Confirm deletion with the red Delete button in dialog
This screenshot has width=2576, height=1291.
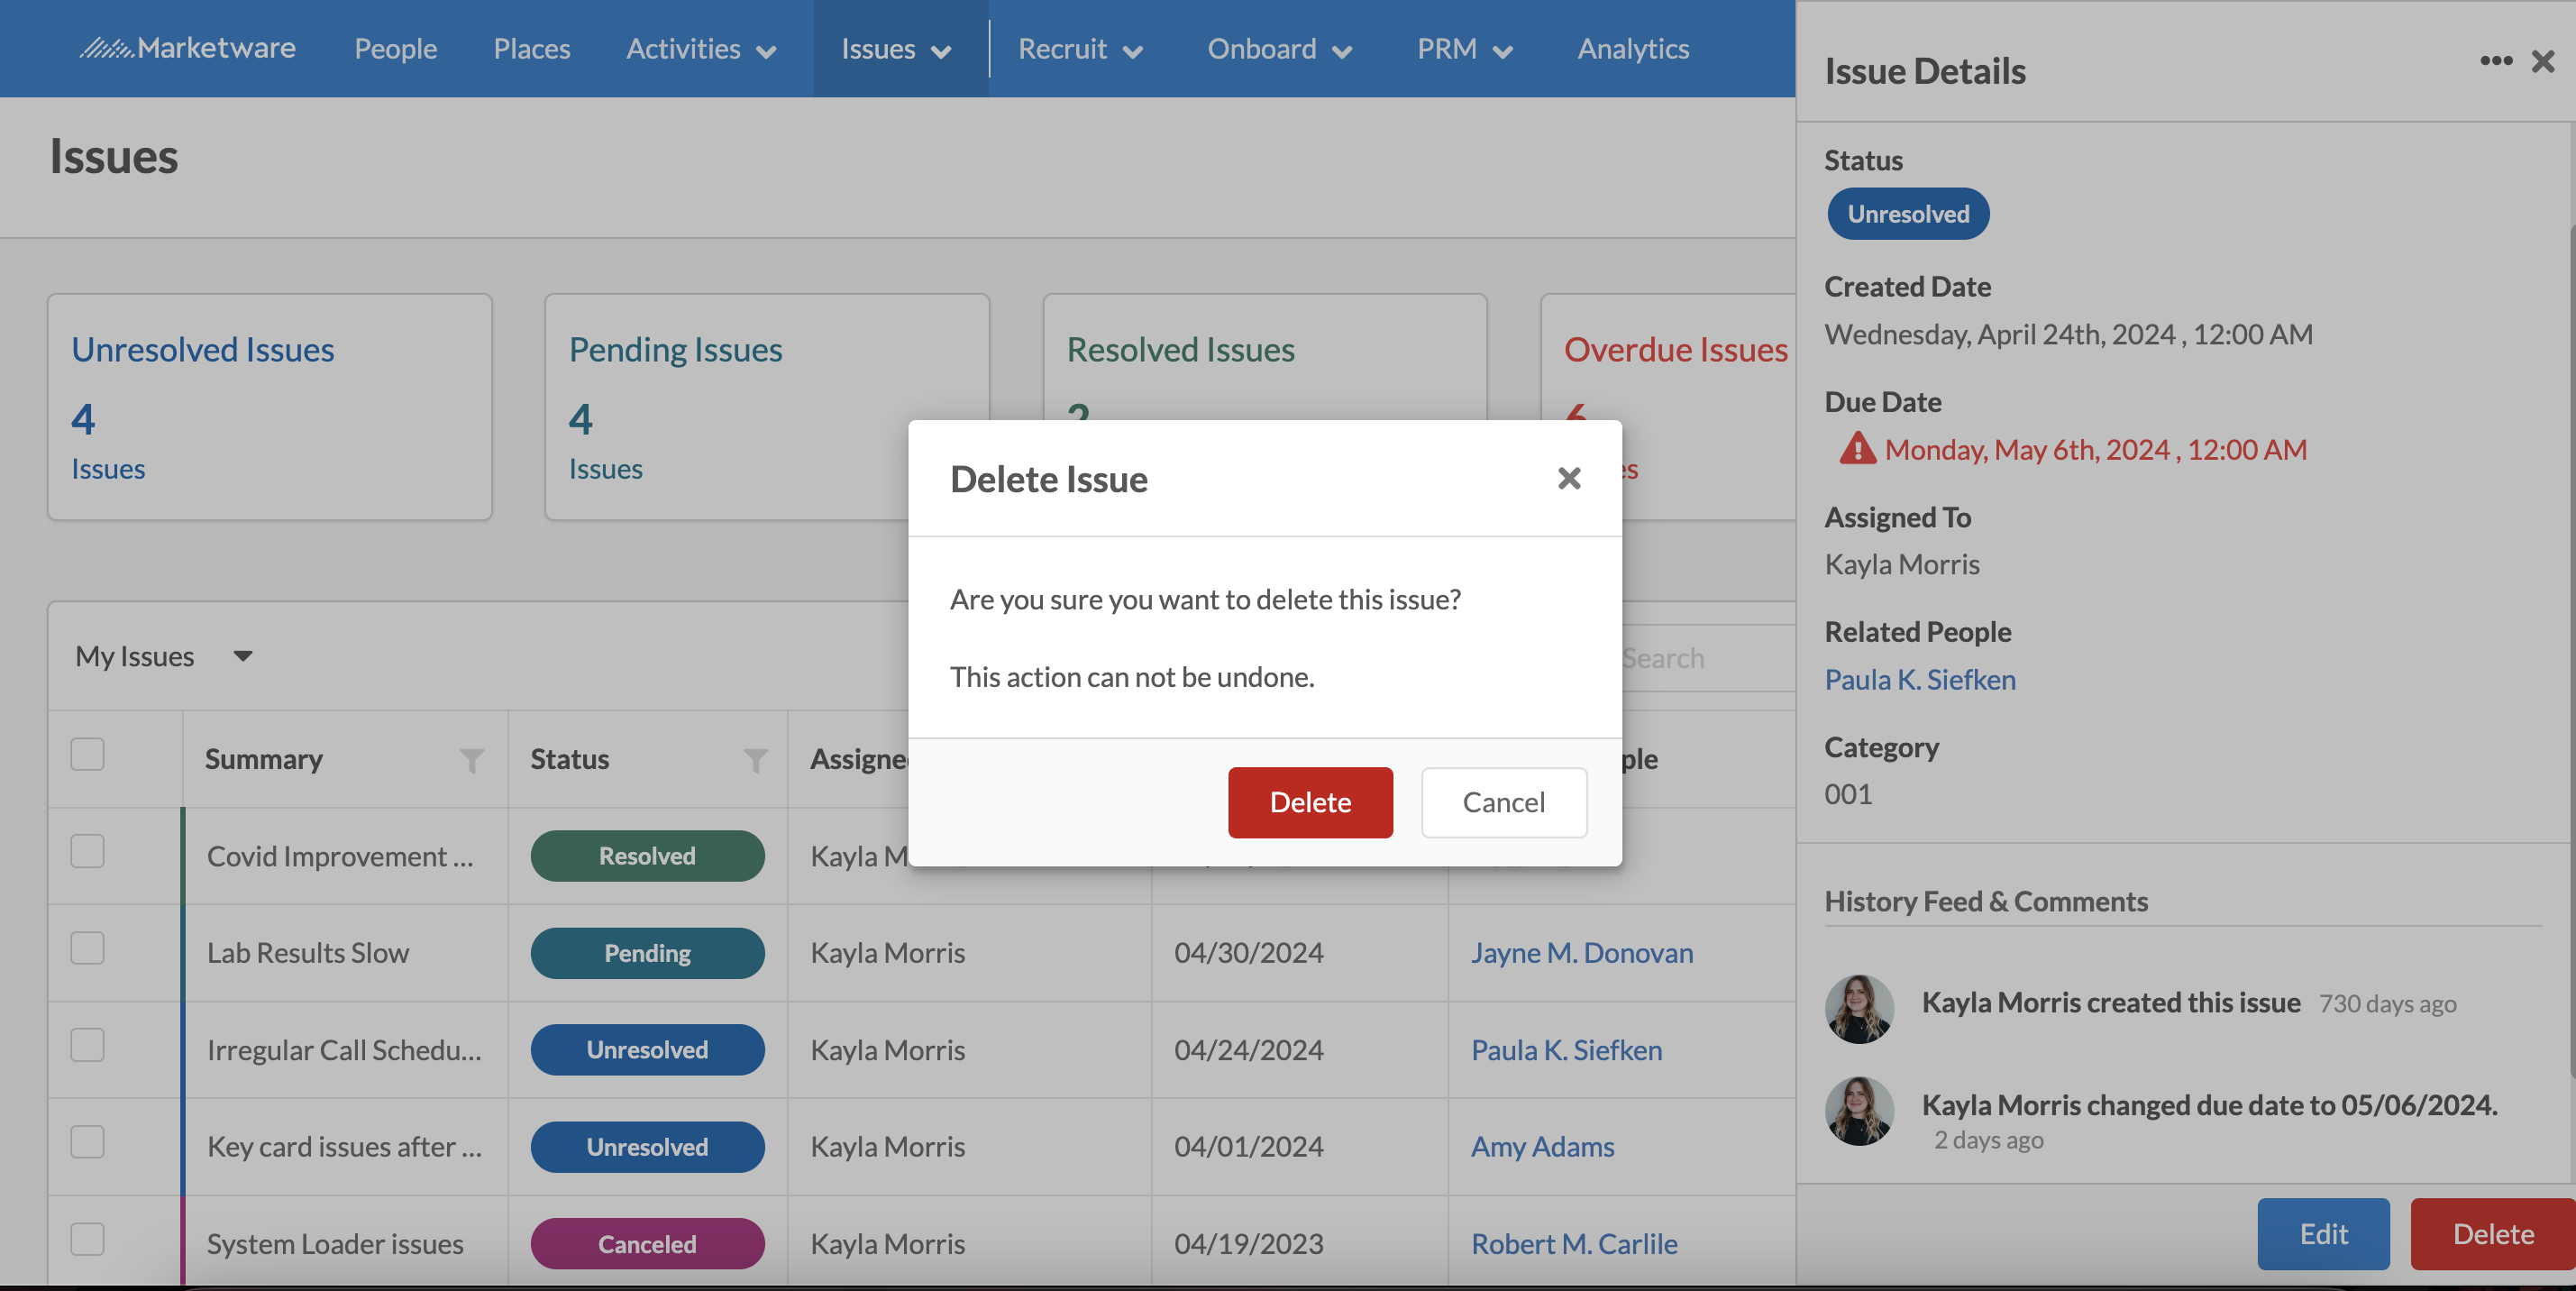[x=1310, y=802]
